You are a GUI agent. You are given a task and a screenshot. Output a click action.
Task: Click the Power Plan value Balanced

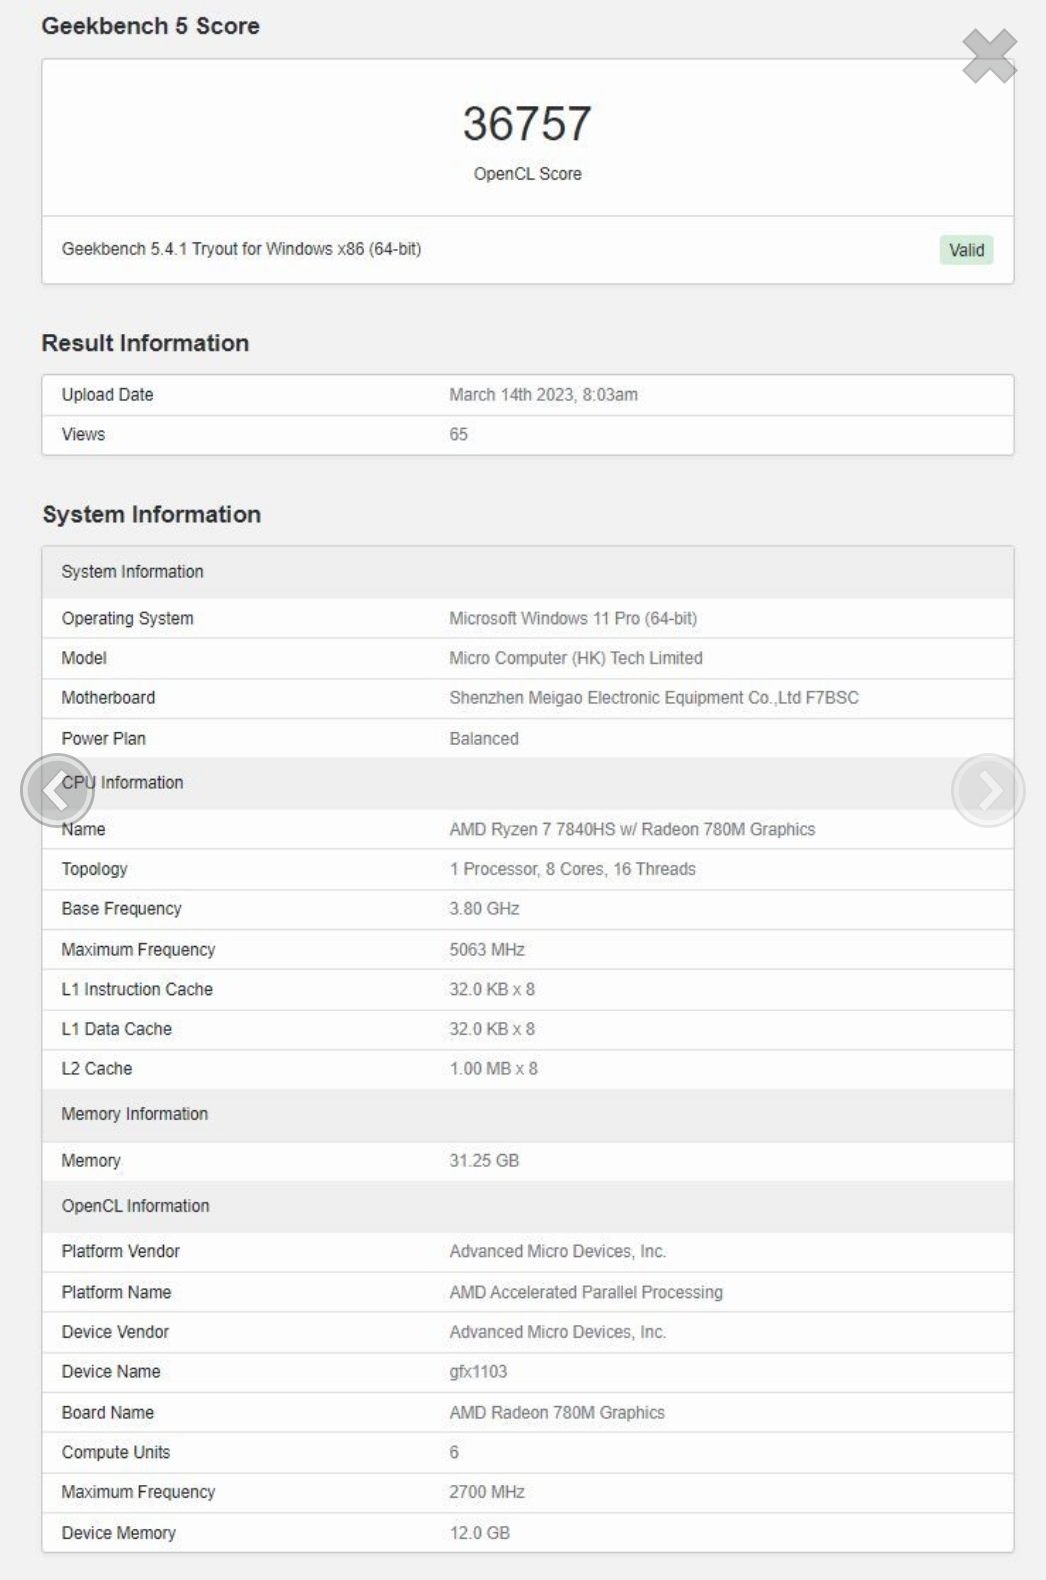click(484, 739)
